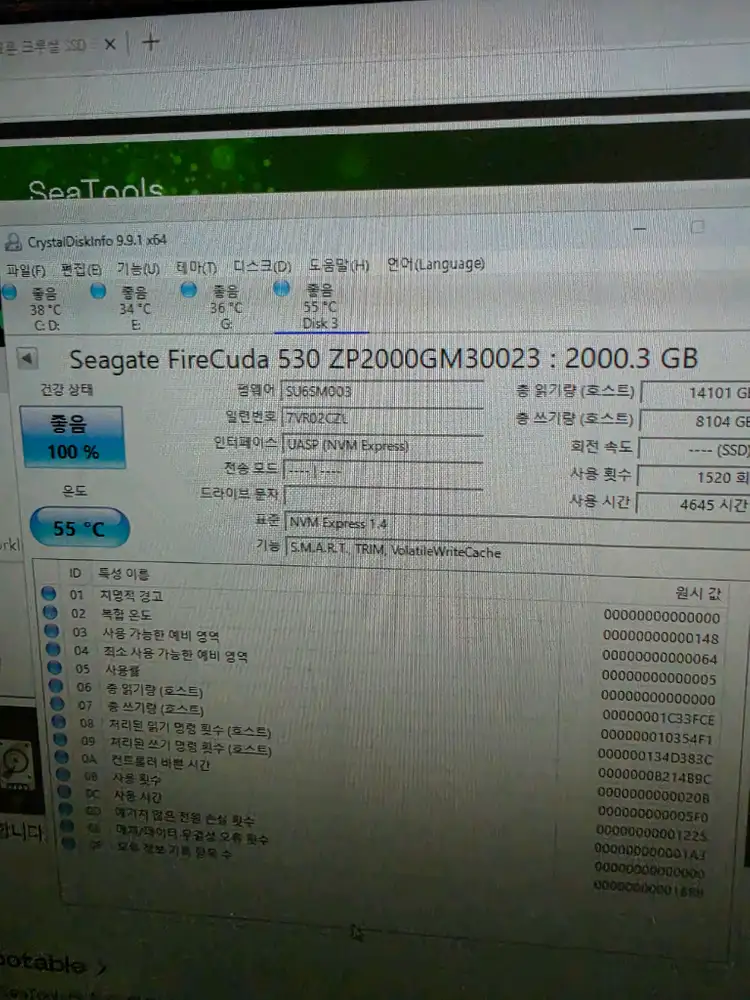
Task: Select the Disk 3 tab at 55°C
Action: [x=320, y=307]
